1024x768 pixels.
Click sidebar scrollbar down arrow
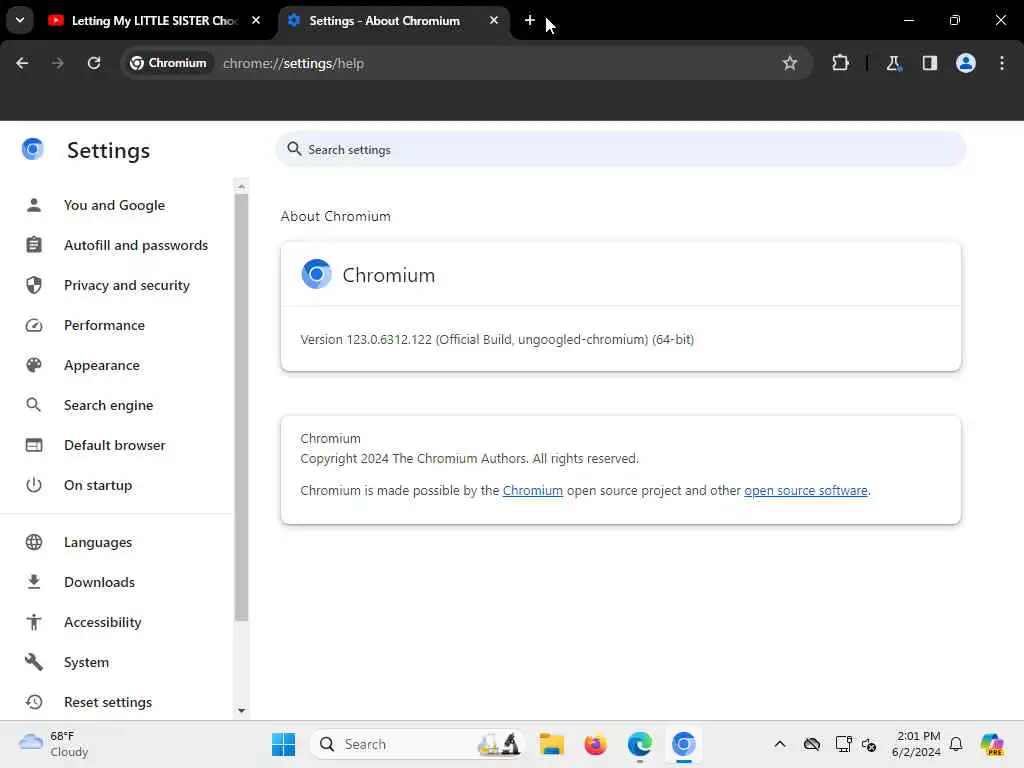point(242,711)
